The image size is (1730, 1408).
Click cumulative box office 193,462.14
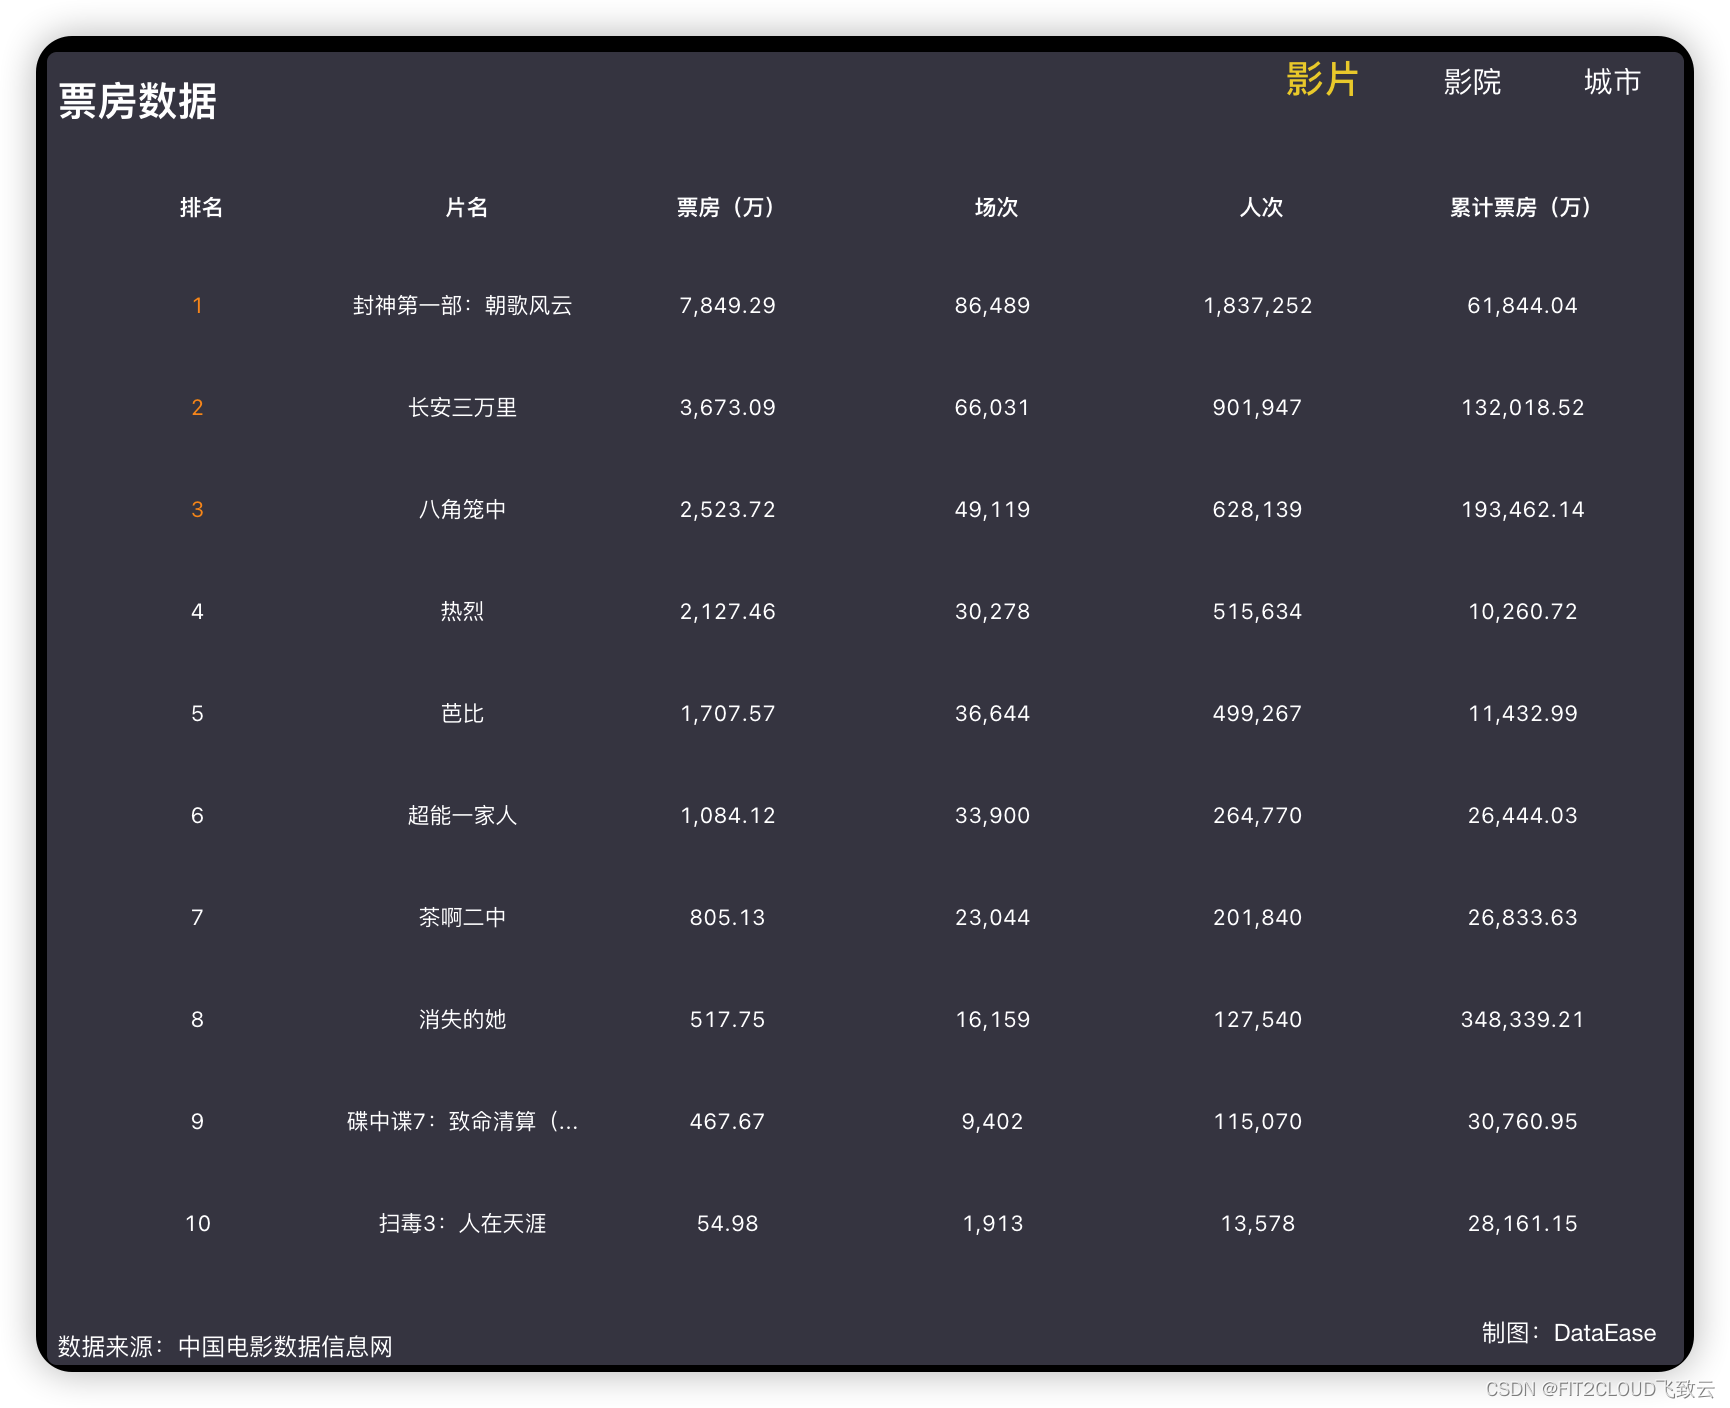[x=1522, y=509]
